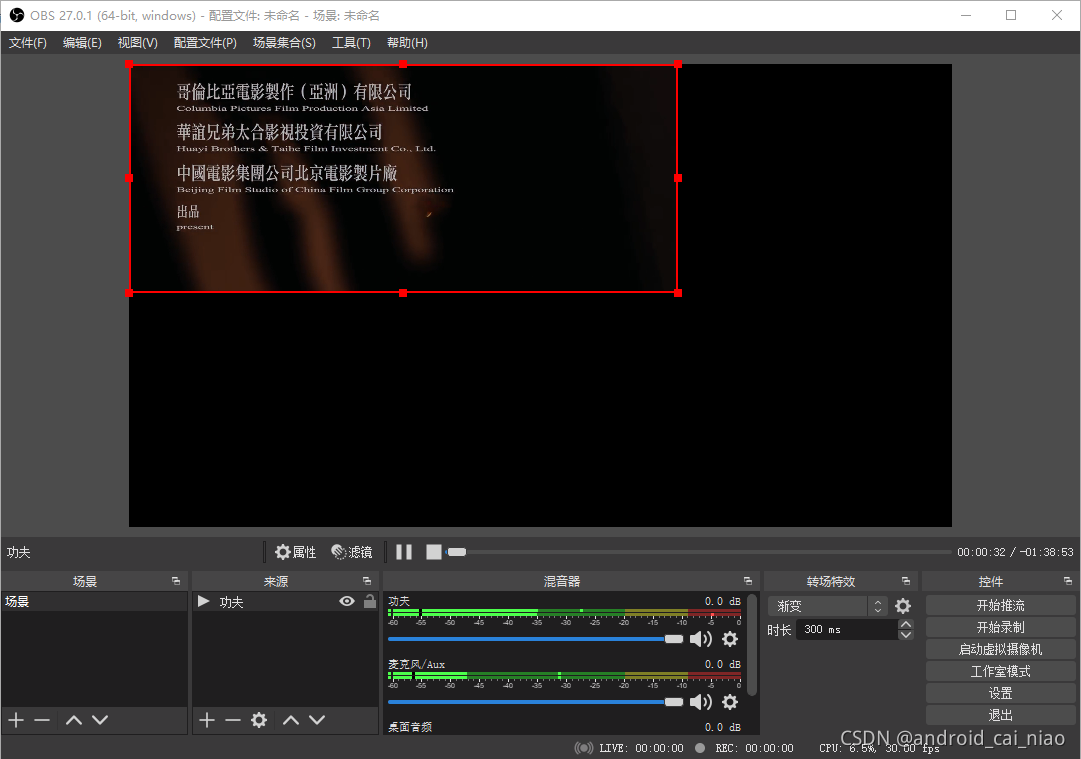The image size is (1081, 759).
Task: Open 设置 settings
Action: (x=1000, y=694)
